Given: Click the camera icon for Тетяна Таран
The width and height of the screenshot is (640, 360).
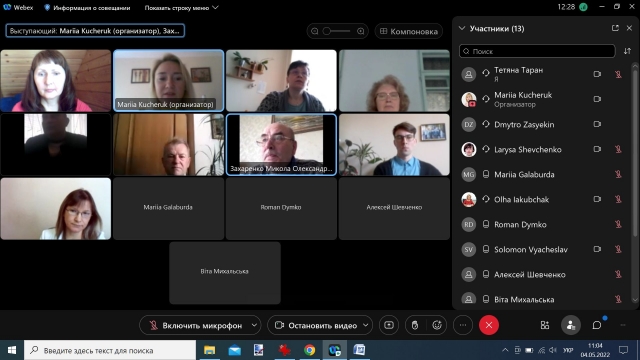Looking at the screenshot, I should (x=597, y=74).
